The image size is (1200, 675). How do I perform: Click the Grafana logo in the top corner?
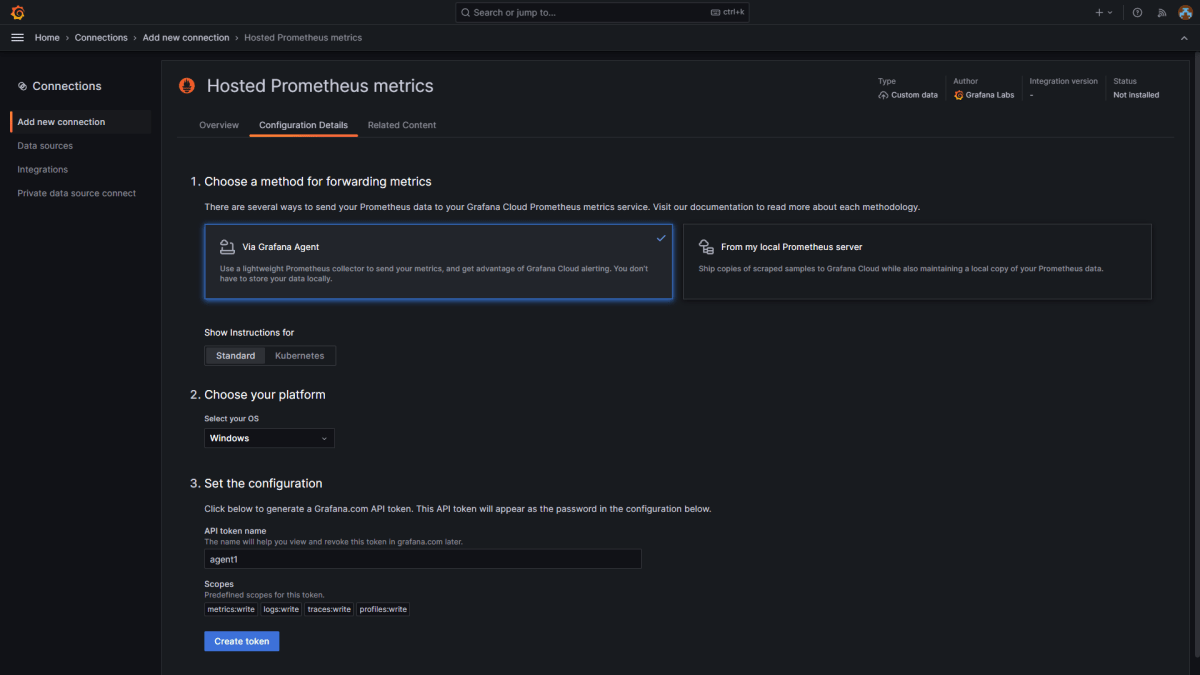point(17,12)
